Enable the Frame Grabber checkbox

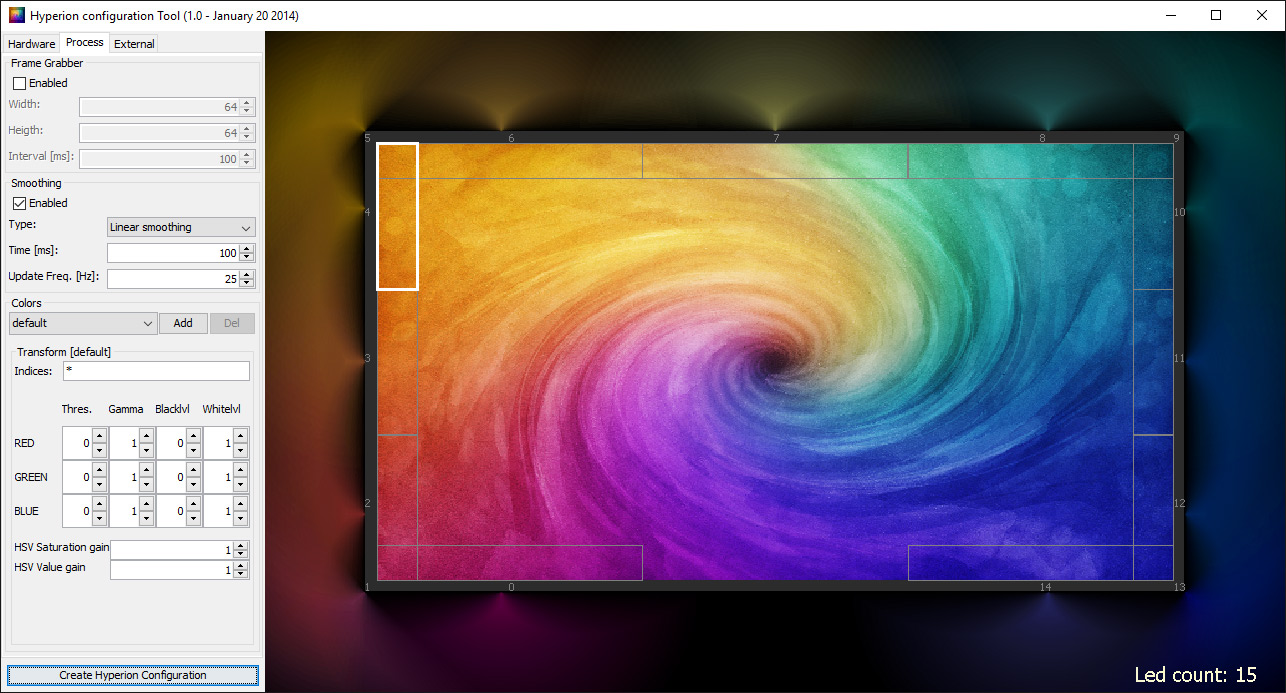click(x=19, y=83)
